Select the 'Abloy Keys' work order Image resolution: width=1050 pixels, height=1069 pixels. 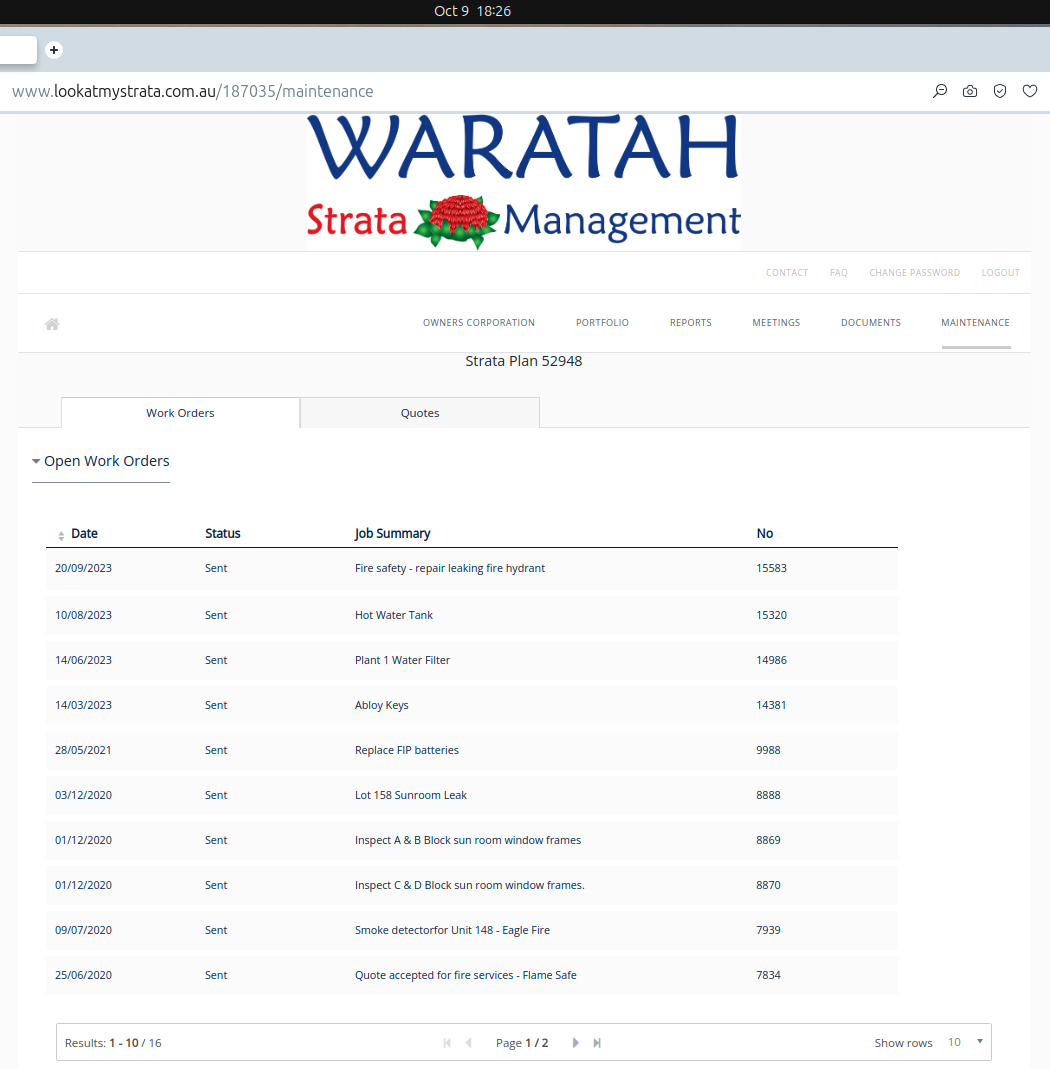coord(472,705)
